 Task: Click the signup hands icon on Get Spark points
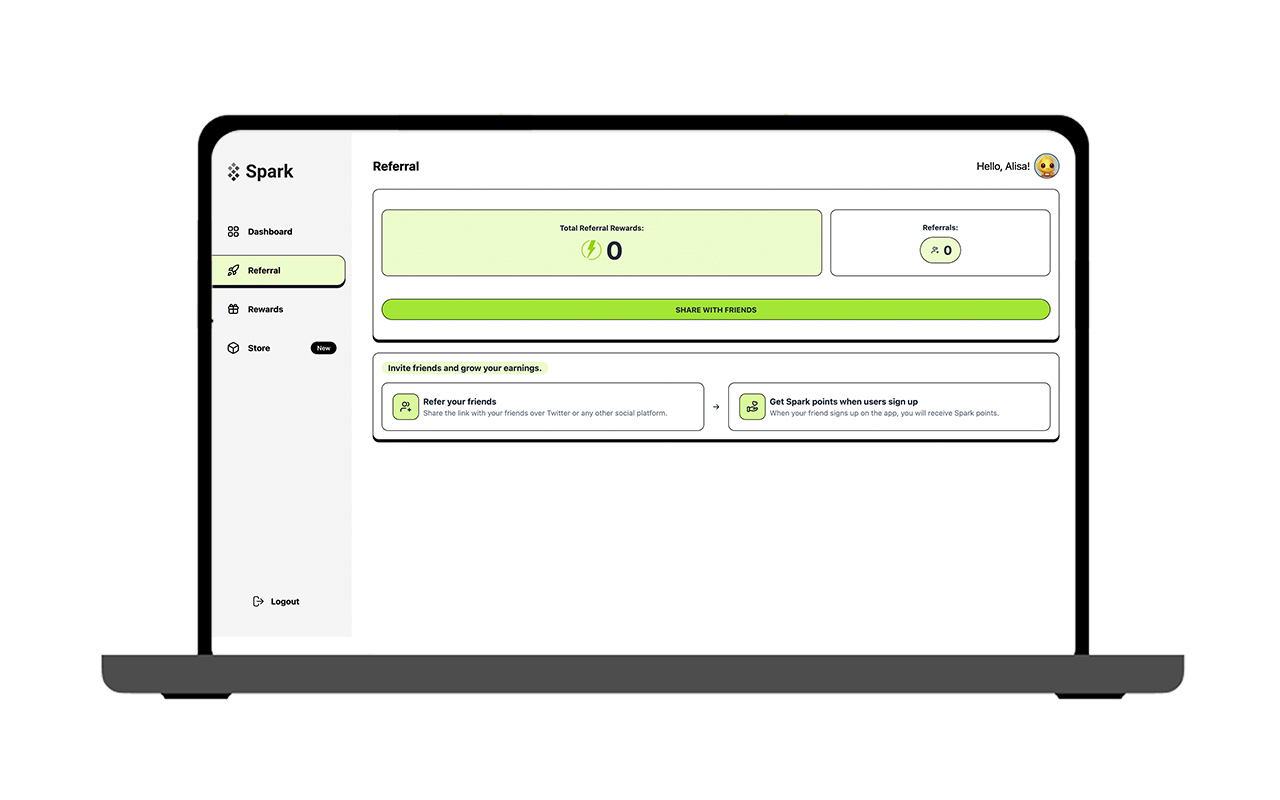click(x=751, y=406)
